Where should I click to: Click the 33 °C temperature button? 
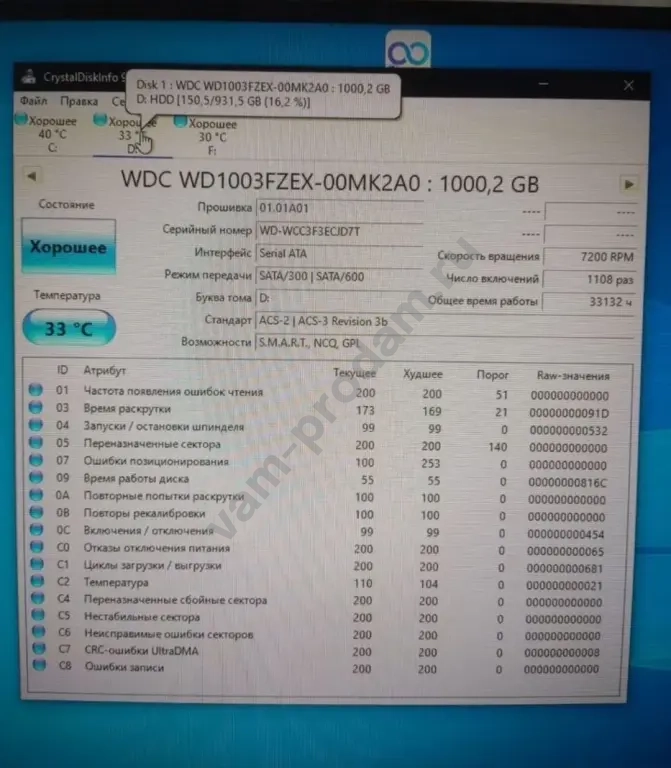(x=67, y=327)
